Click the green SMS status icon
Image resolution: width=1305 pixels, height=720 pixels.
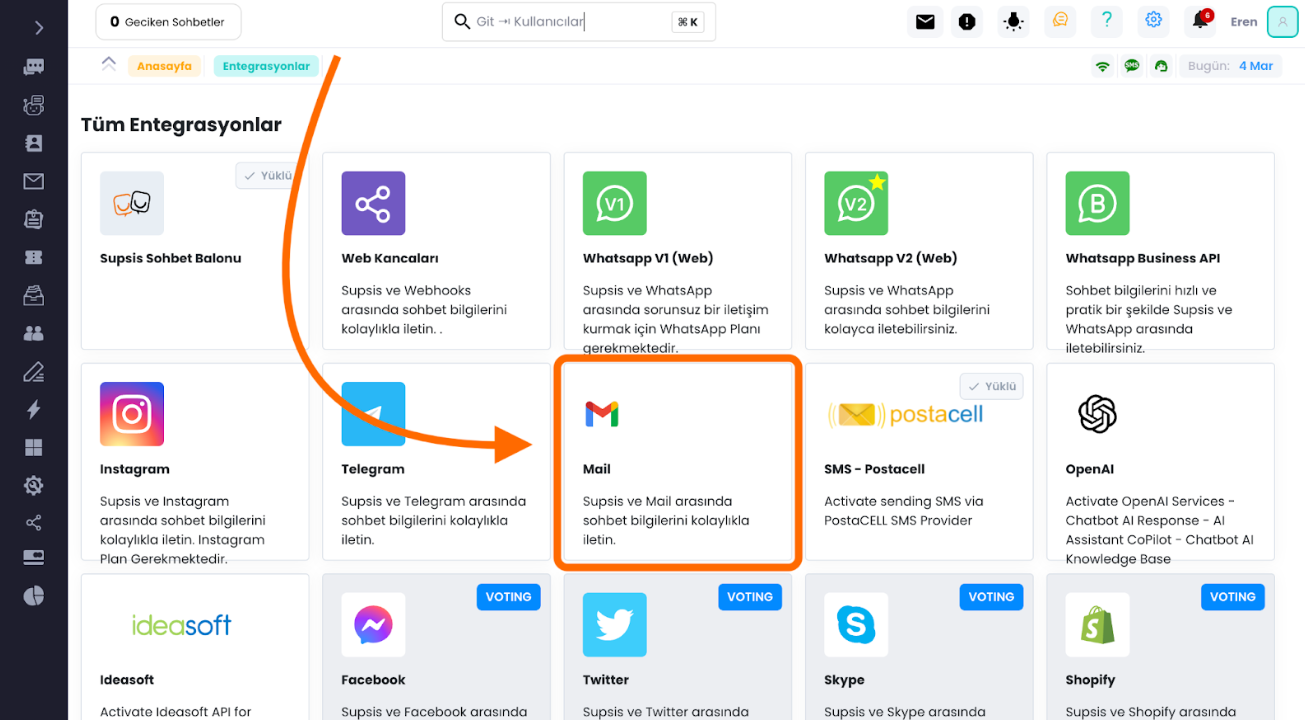pos(1132,66)
